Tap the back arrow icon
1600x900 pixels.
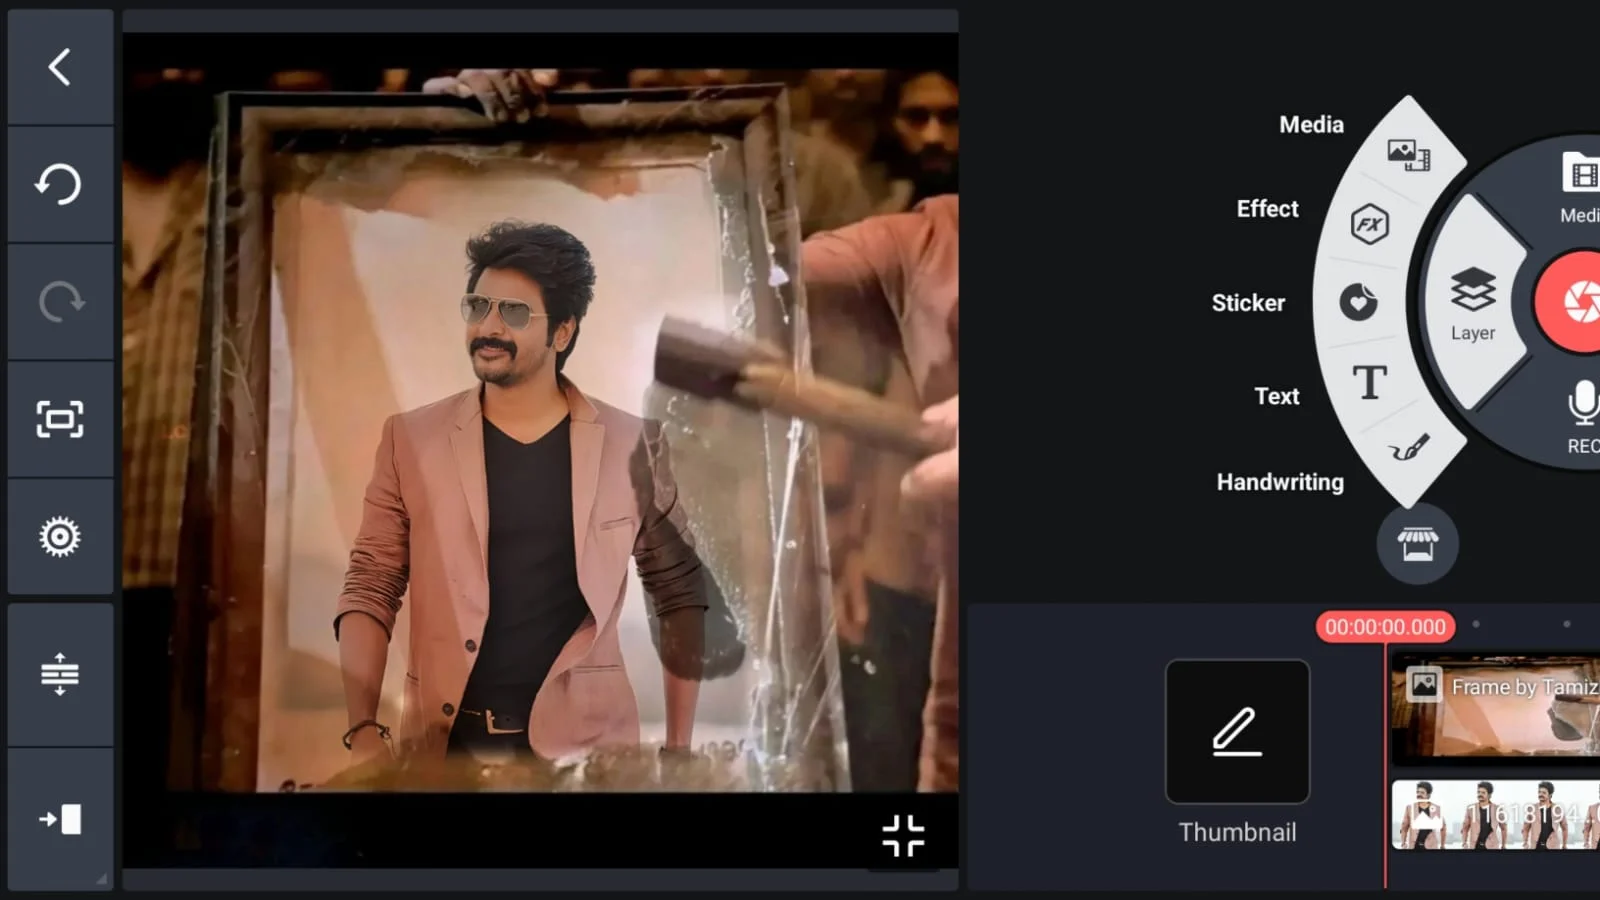[60, 68]
